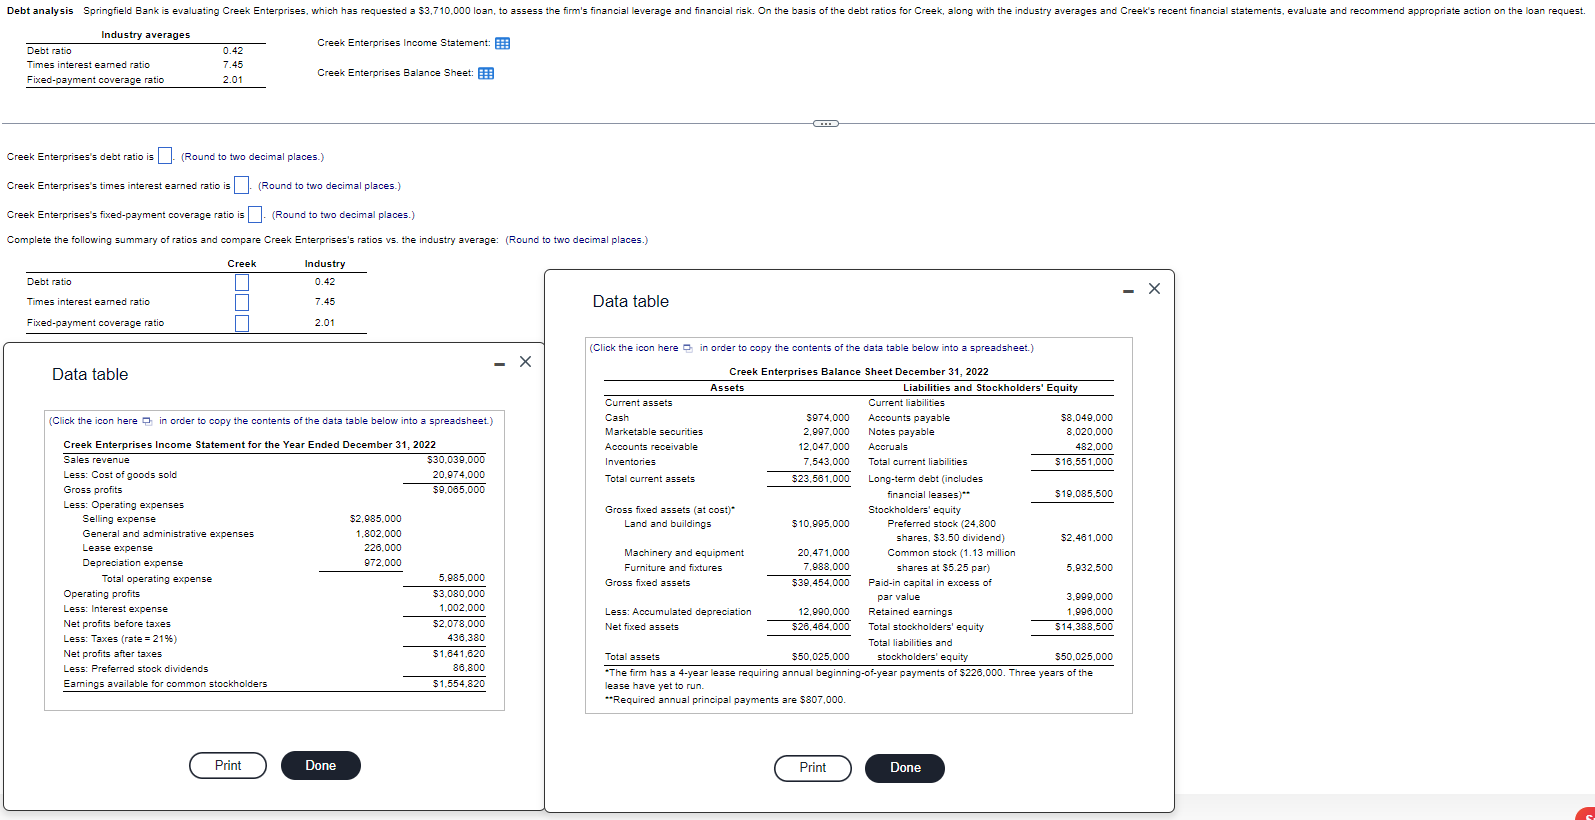Image resolution: width=1595 pixels, height=820 pixels.
Task: Open Creek Enterprises Balance Sheet table icon
Action: [486, 73]
